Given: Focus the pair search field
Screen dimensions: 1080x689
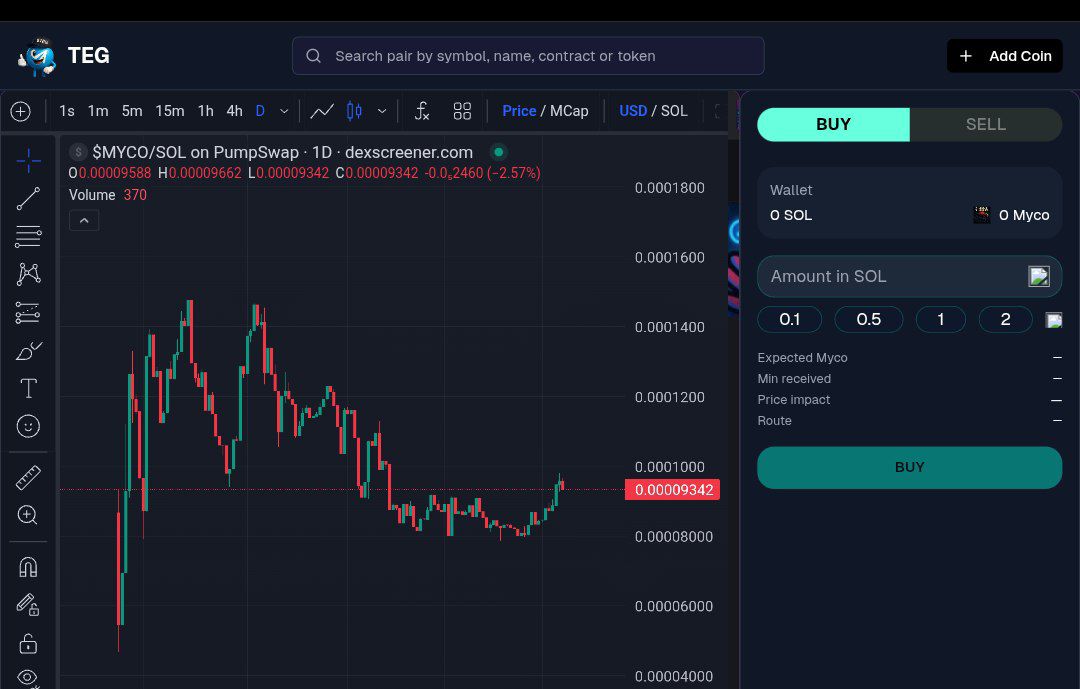Looking at the screenshot, I should click(x=528, y=56).
